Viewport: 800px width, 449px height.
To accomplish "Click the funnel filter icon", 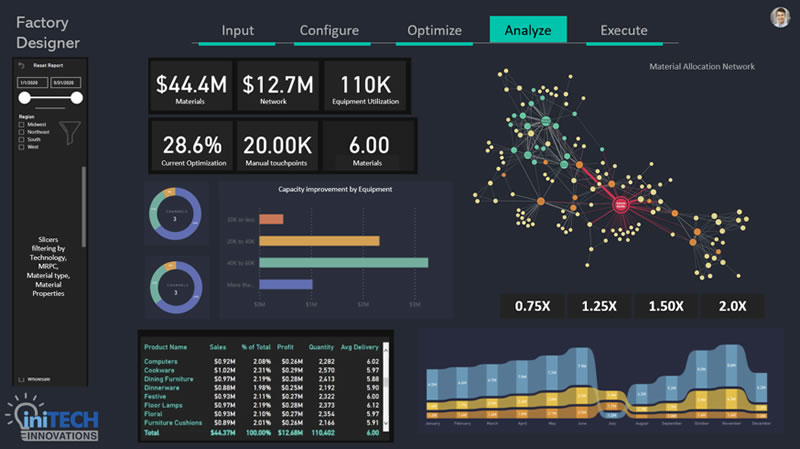I will click(70, 132).
